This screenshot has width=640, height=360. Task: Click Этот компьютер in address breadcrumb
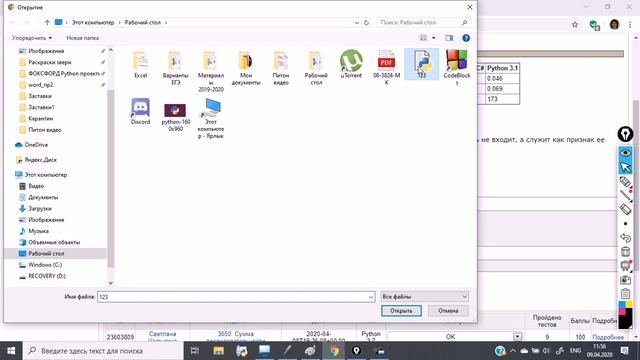[x=93, y=22]
